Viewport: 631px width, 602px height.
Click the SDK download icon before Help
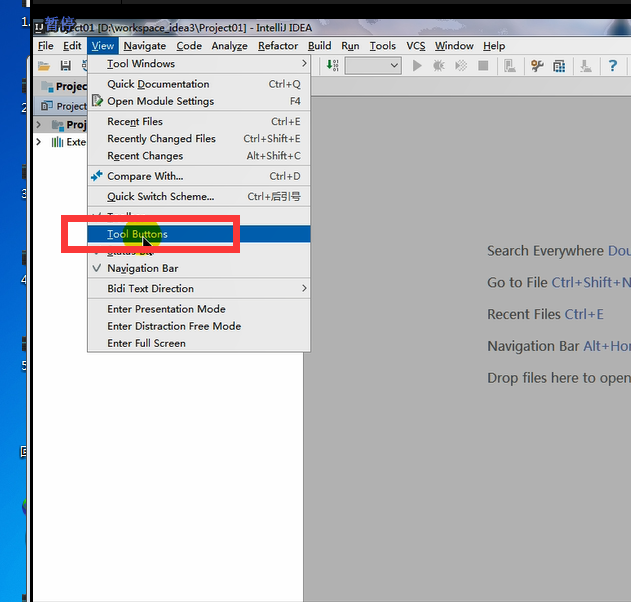click(586, 66)
